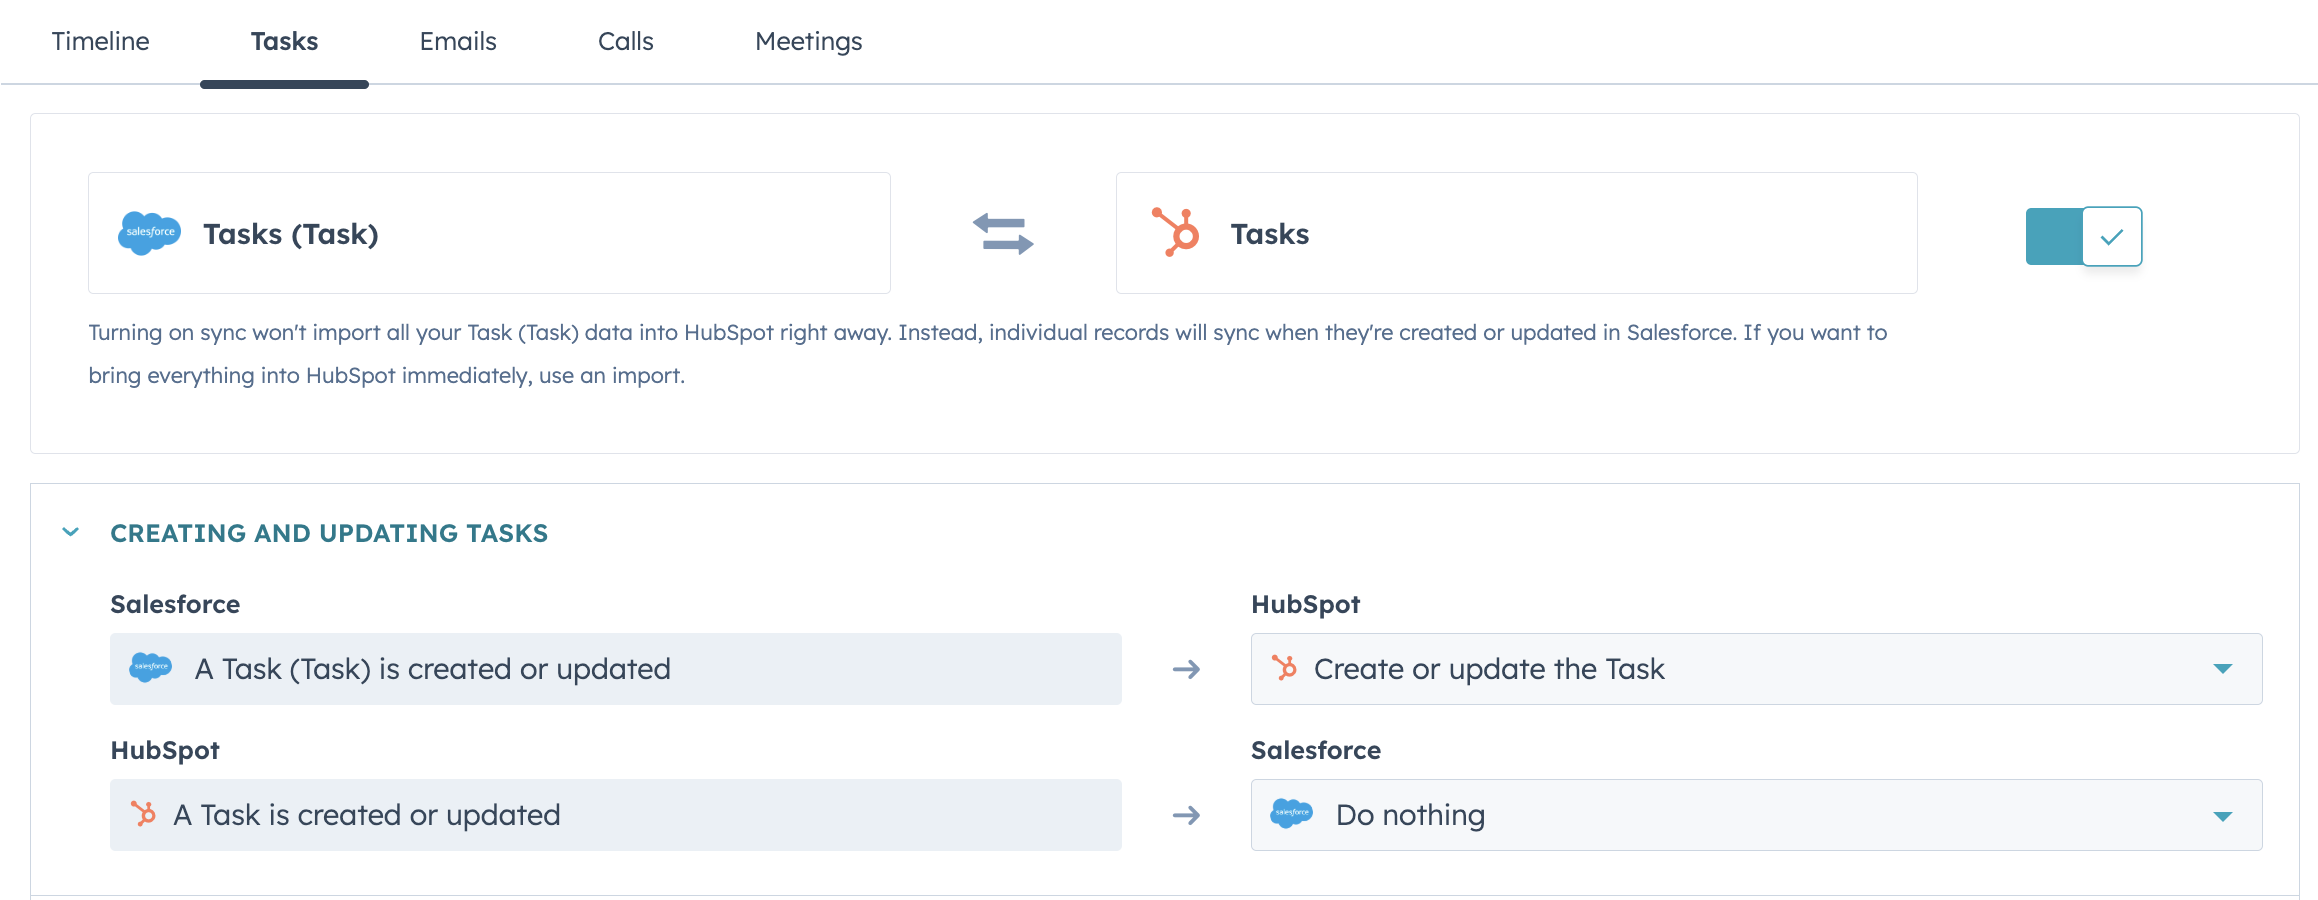Click the caret arrow of Do nothing dropdown
The image size is (2318, 900).
point(2222,816)
